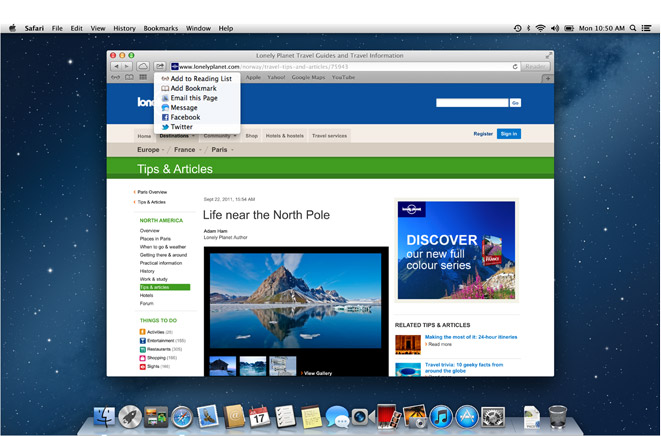The height and width of the screenshot is (436, 661).
Task: Open Safari compass in the Dock
Action: point(182,417)
